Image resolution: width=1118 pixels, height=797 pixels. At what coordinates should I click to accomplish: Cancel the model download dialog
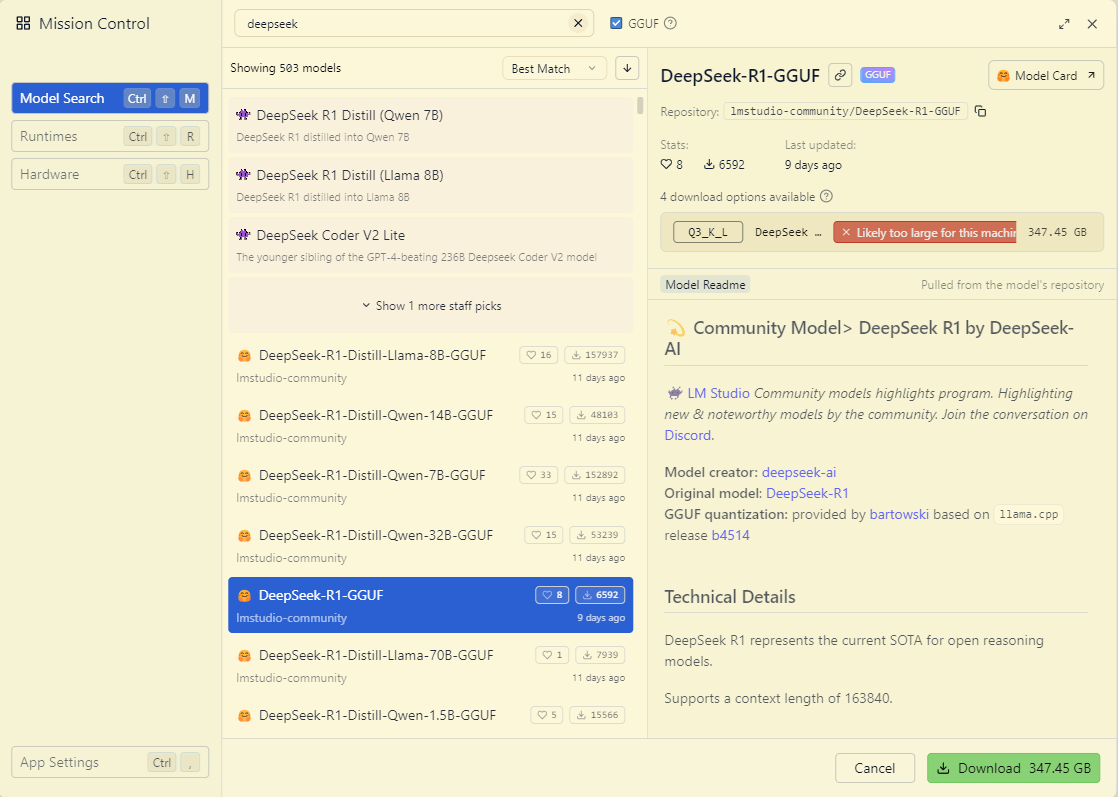[875, 768]
